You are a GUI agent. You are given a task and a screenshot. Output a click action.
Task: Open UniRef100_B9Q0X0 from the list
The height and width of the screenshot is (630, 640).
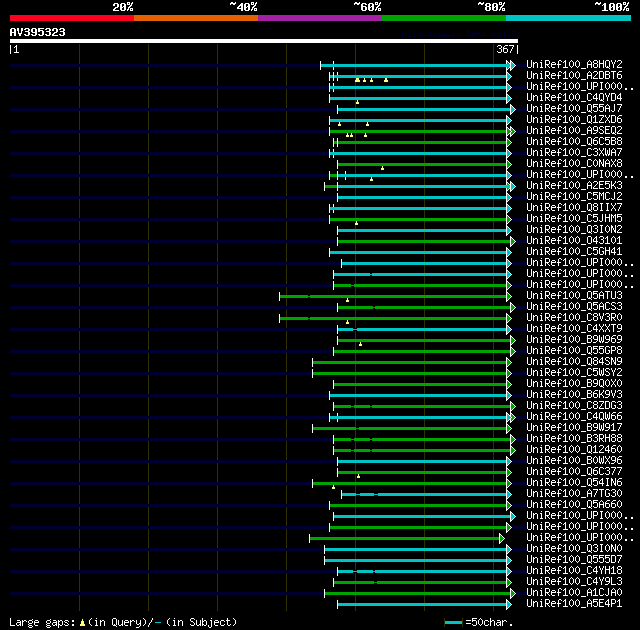tap(574, 384)
